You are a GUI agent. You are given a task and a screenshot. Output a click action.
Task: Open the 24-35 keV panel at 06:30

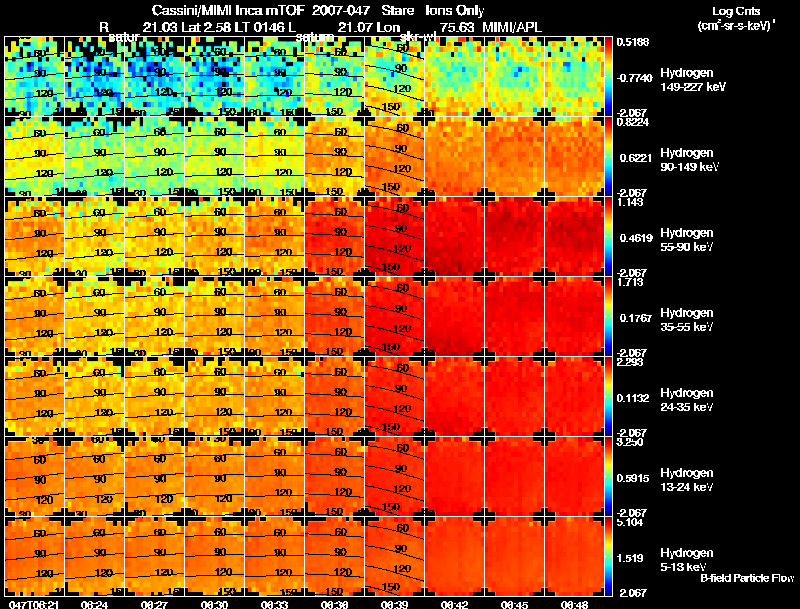pos(214,397)
